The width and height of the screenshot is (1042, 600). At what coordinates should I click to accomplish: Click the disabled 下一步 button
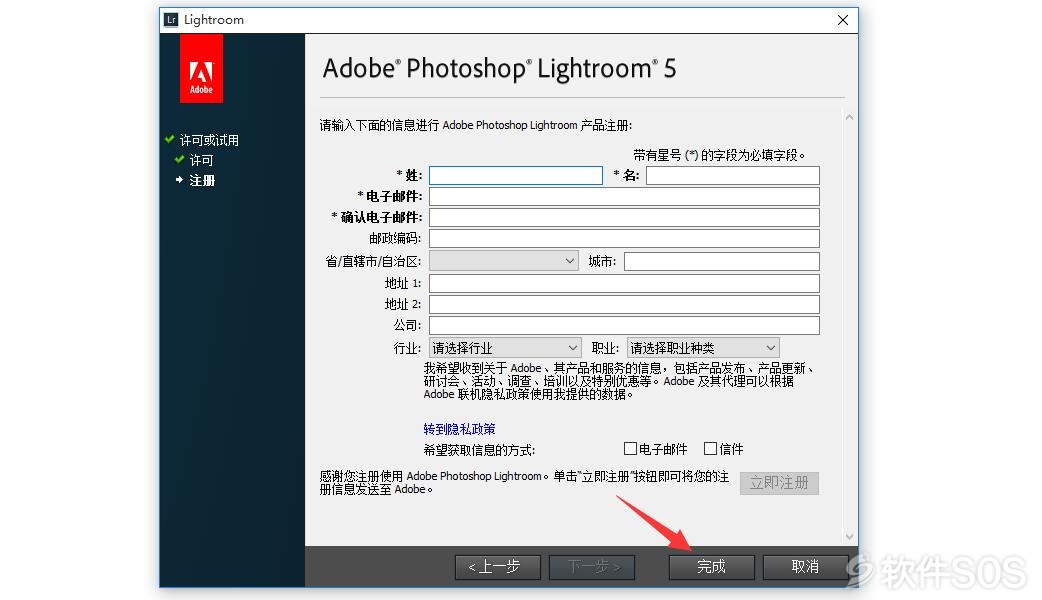[592, 567]
